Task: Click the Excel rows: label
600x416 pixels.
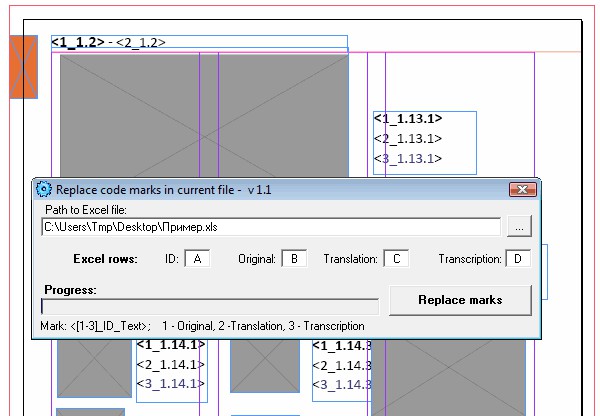Action: (105, 259)
